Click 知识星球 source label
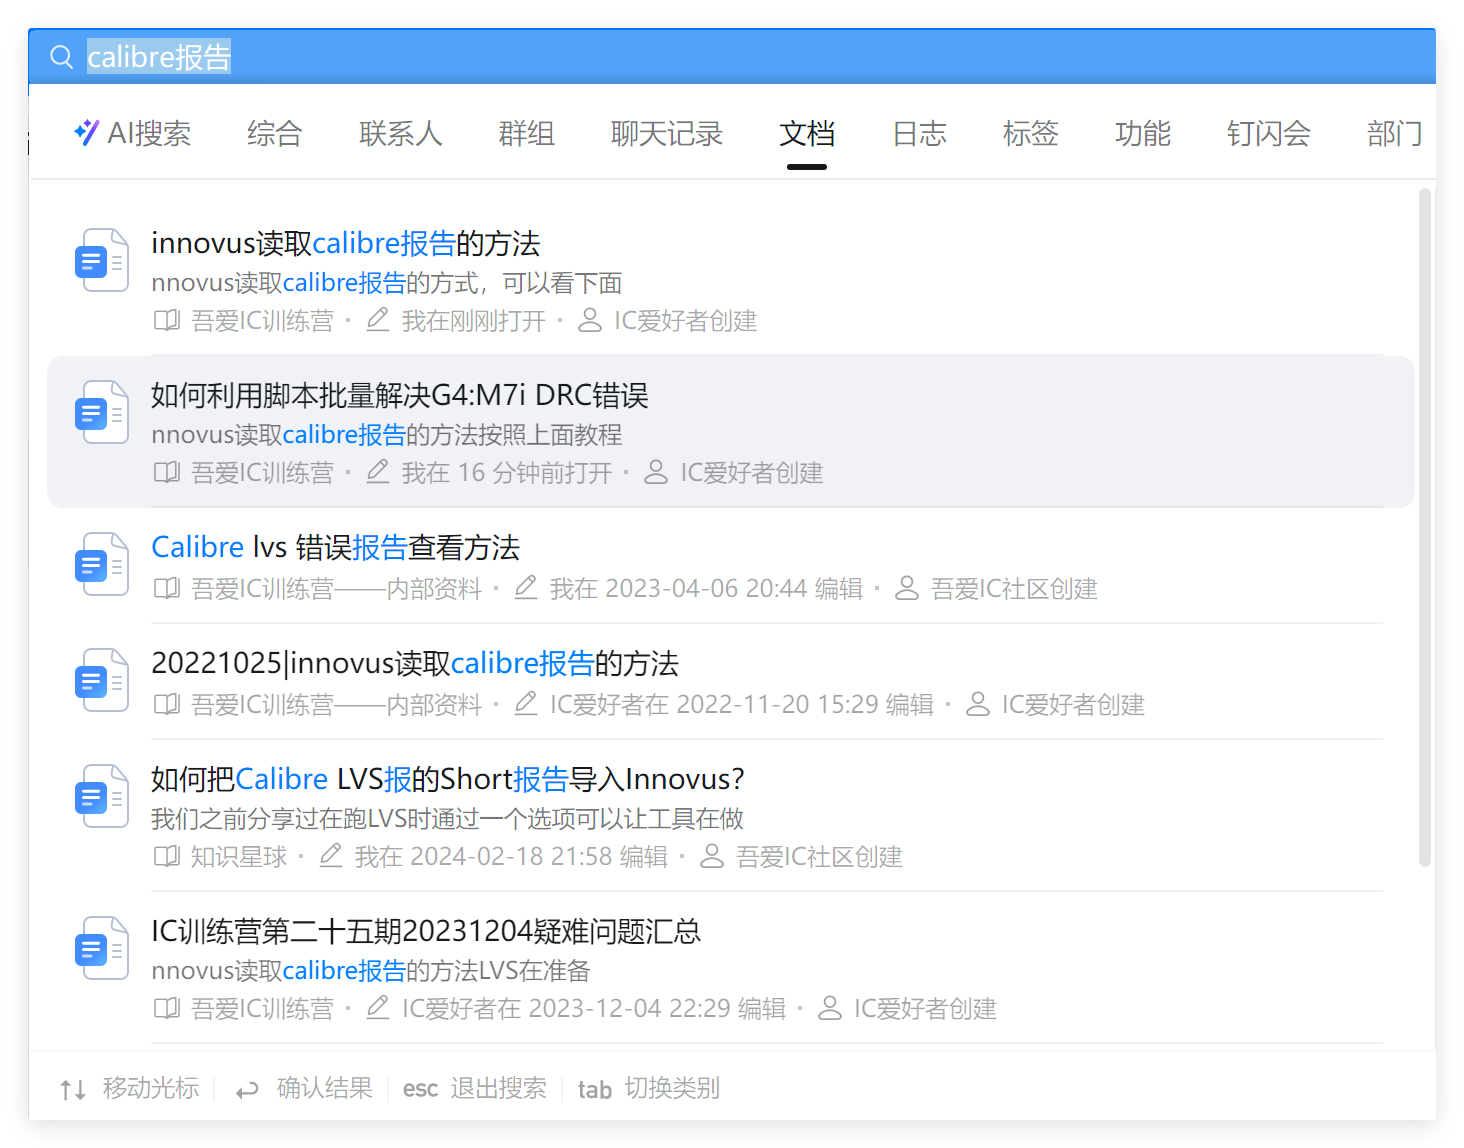 (239, 857)
